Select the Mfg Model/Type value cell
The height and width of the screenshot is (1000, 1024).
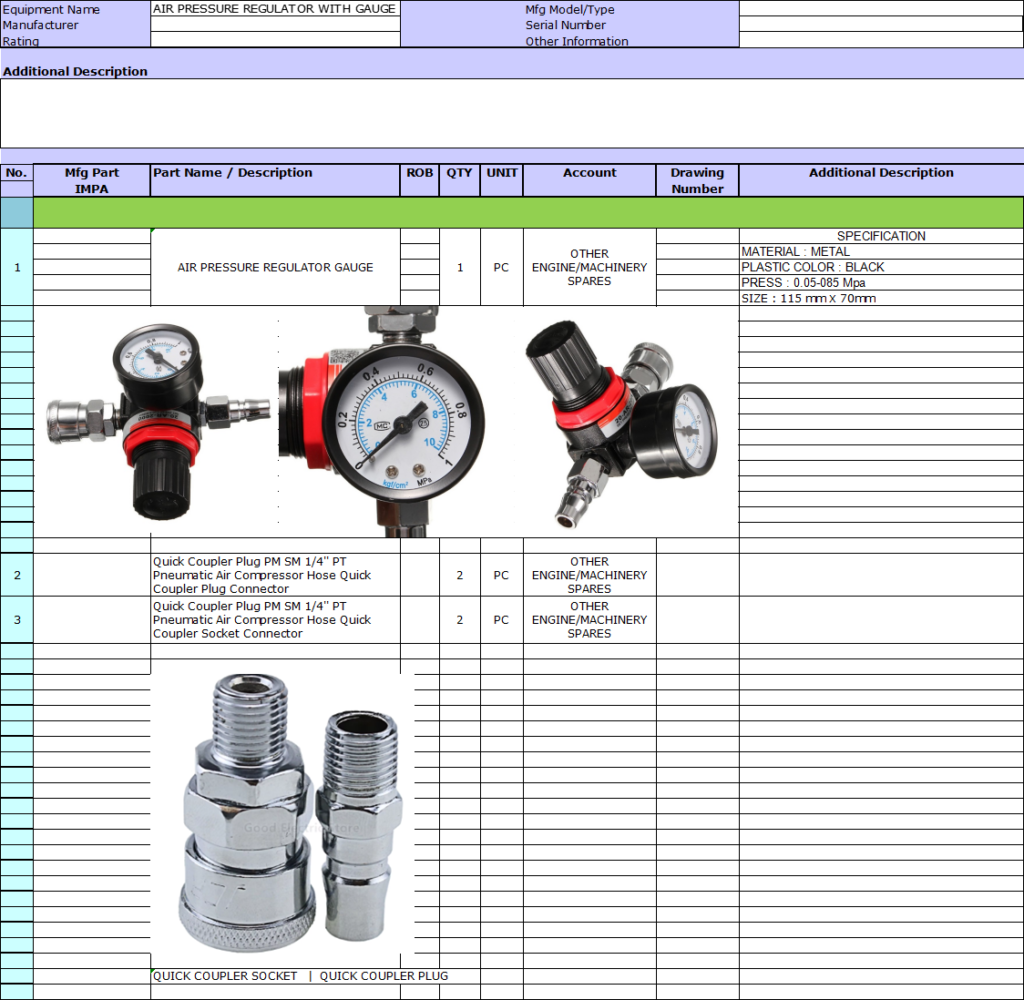880,9
